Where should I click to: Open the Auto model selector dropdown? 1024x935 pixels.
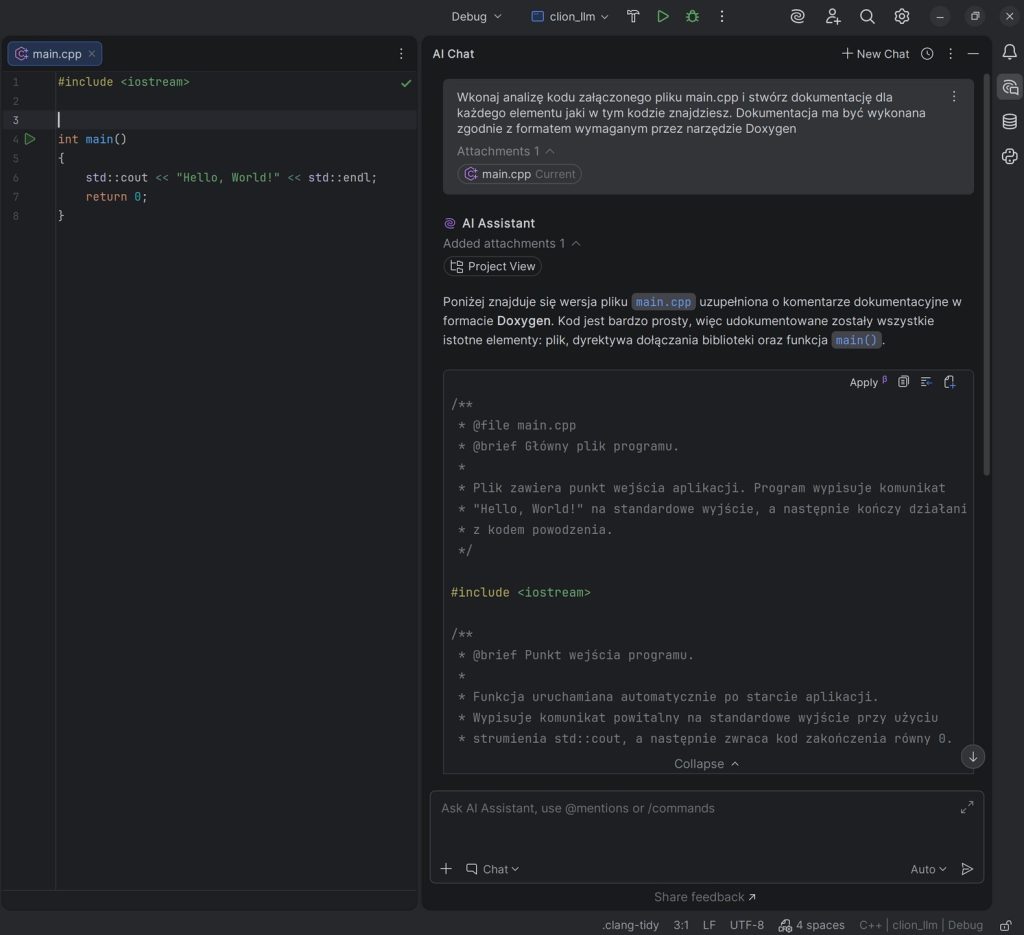[x=928, y=868]
